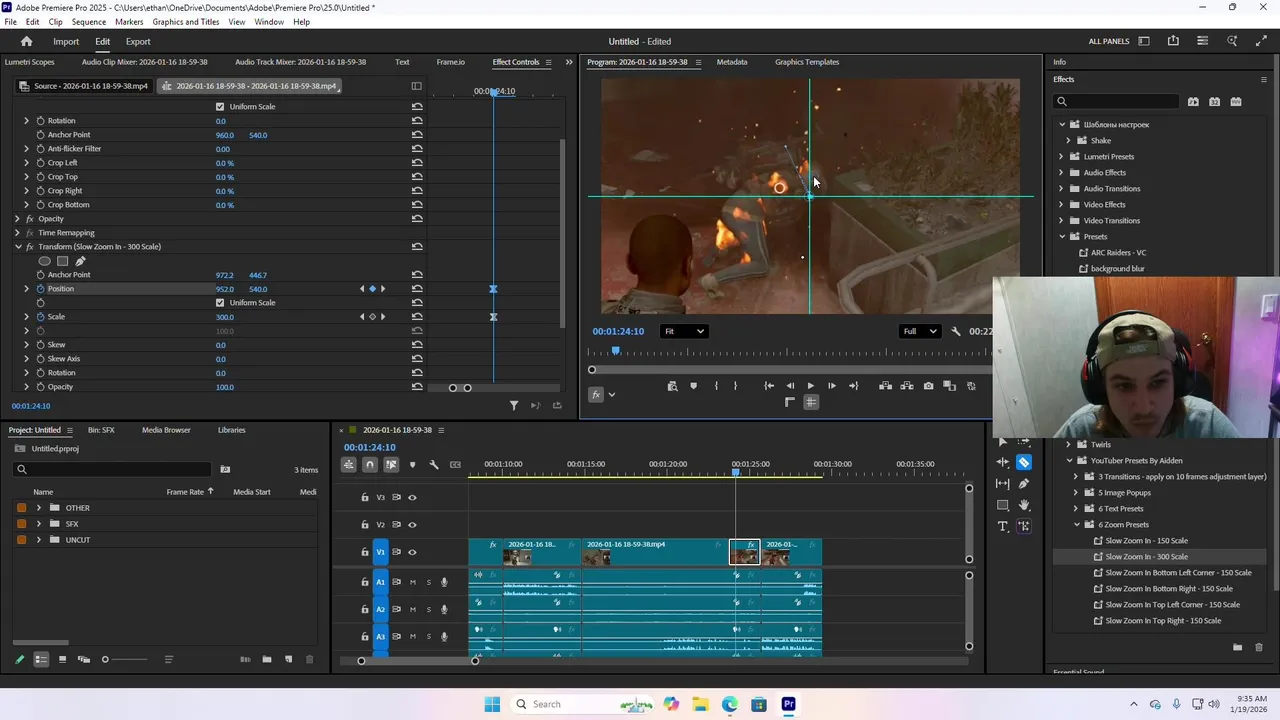Open File Explorer from the taskbar

pos(700,704)
